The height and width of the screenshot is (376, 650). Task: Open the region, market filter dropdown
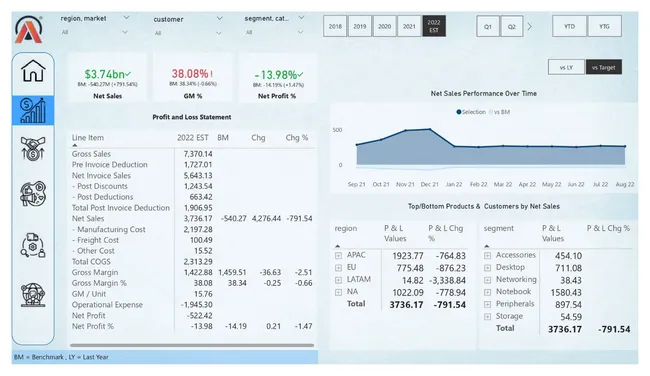[x=126, y=18]
